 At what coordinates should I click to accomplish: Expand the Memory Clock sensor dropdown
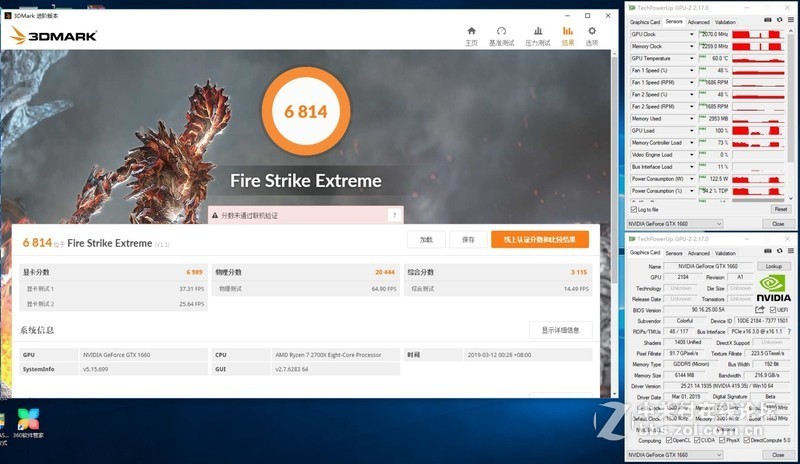692,46
